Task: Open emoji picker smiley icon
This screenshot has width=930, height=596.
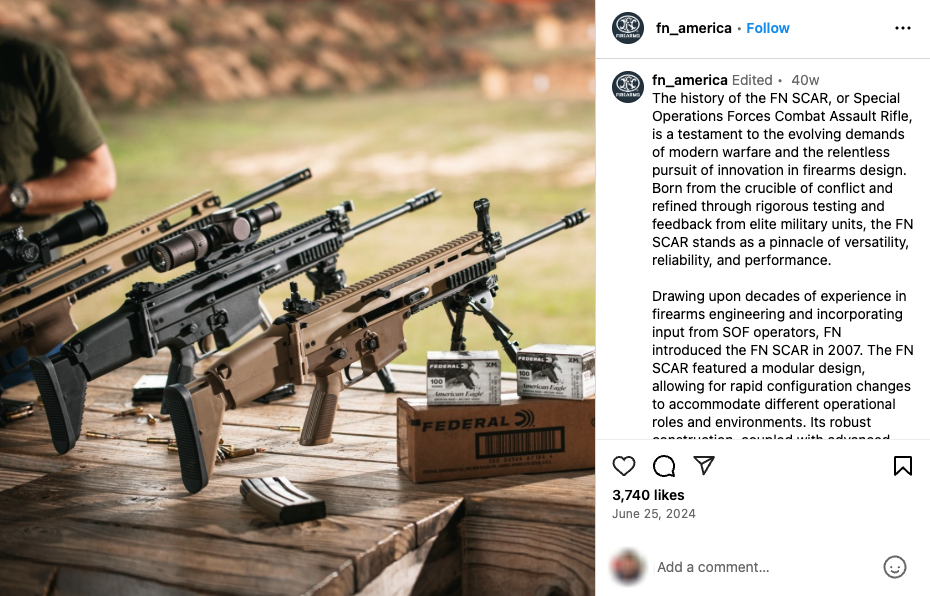Action: [x=894, y=567]
